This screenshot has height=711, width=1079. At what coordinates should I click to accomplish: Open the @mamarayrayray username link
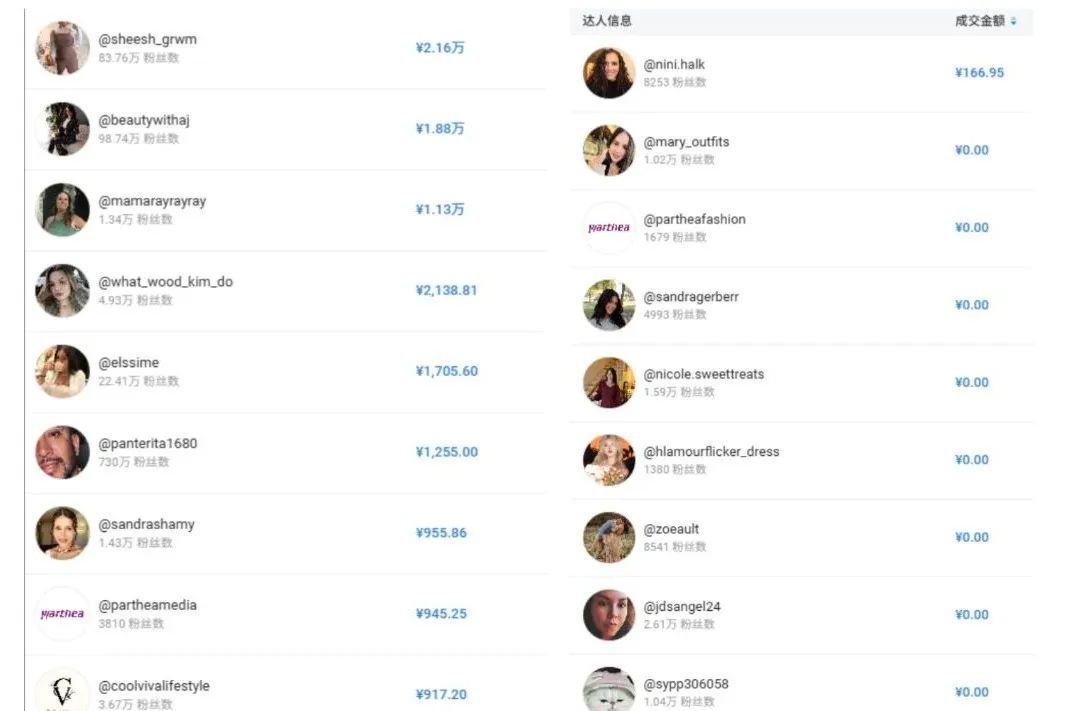coord(152,201)
